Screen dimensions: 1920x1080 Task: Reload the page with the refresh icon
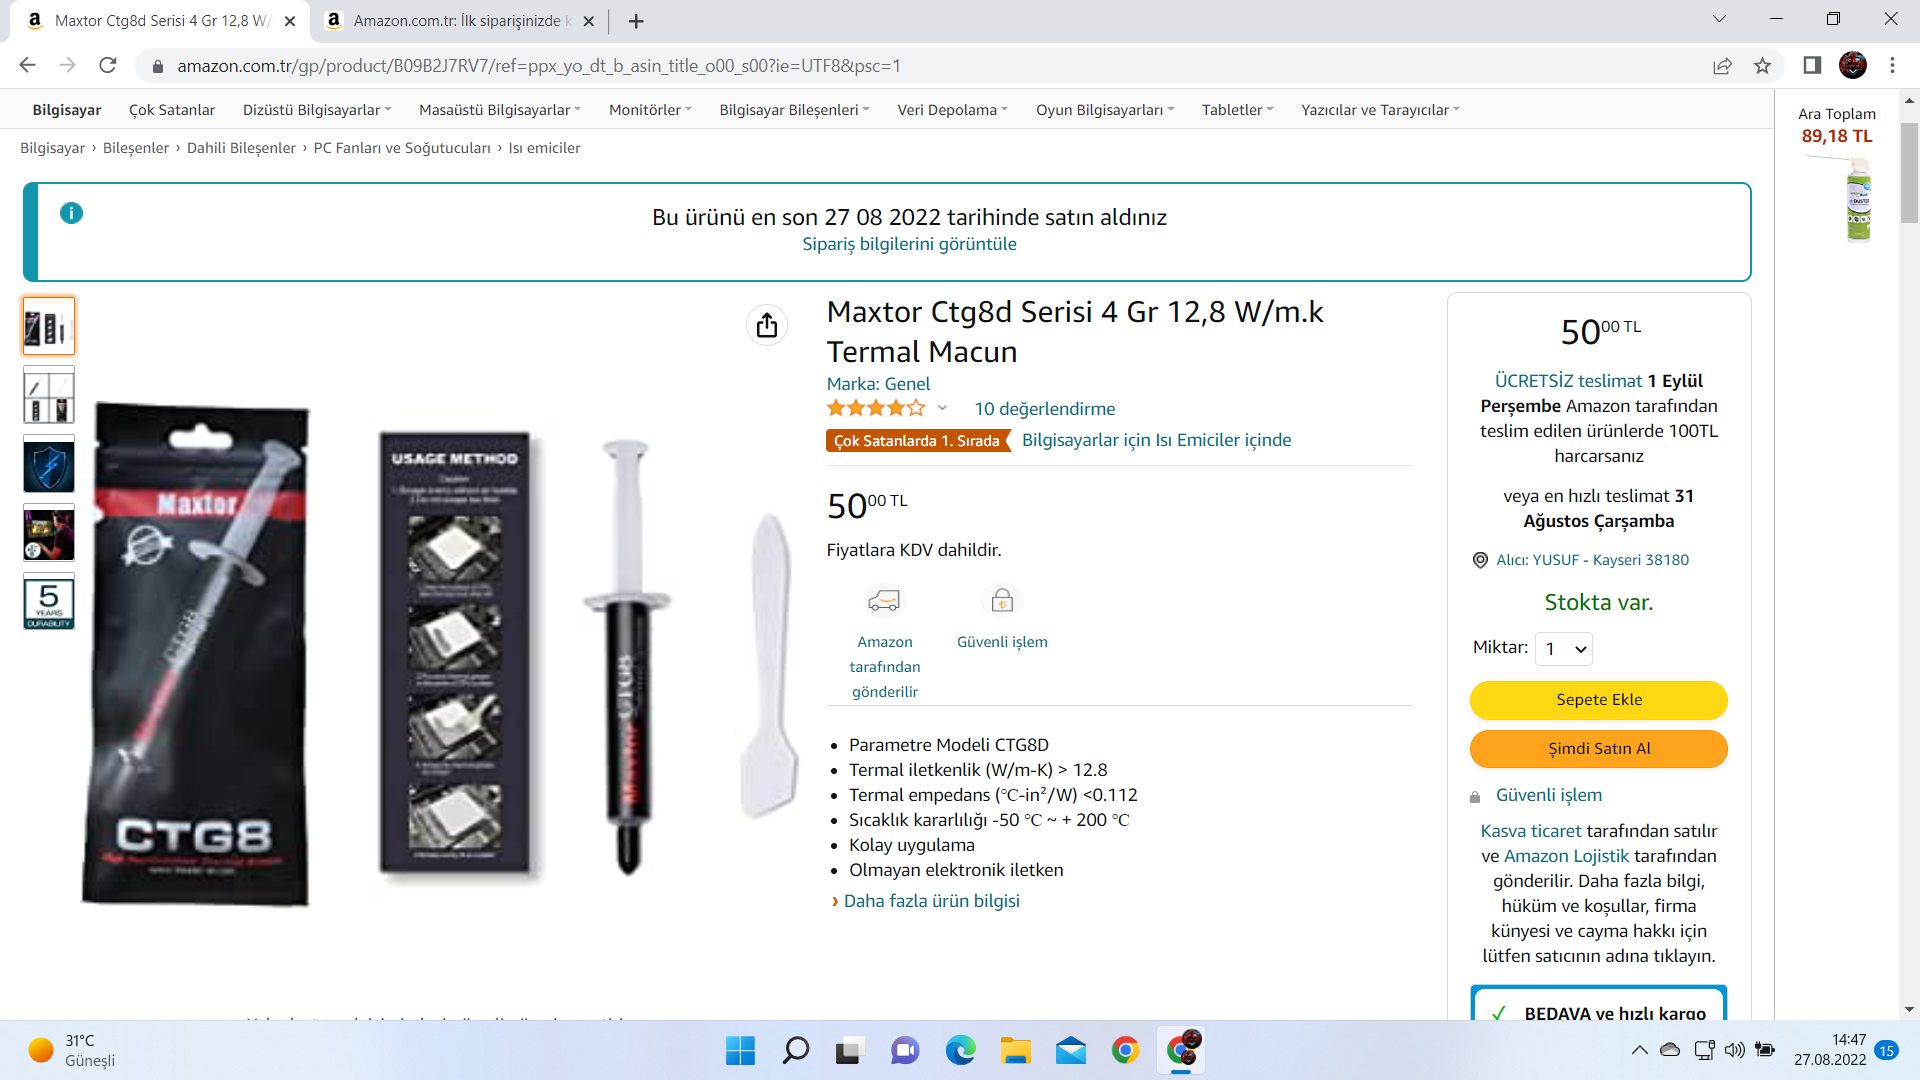coord(108,66)
